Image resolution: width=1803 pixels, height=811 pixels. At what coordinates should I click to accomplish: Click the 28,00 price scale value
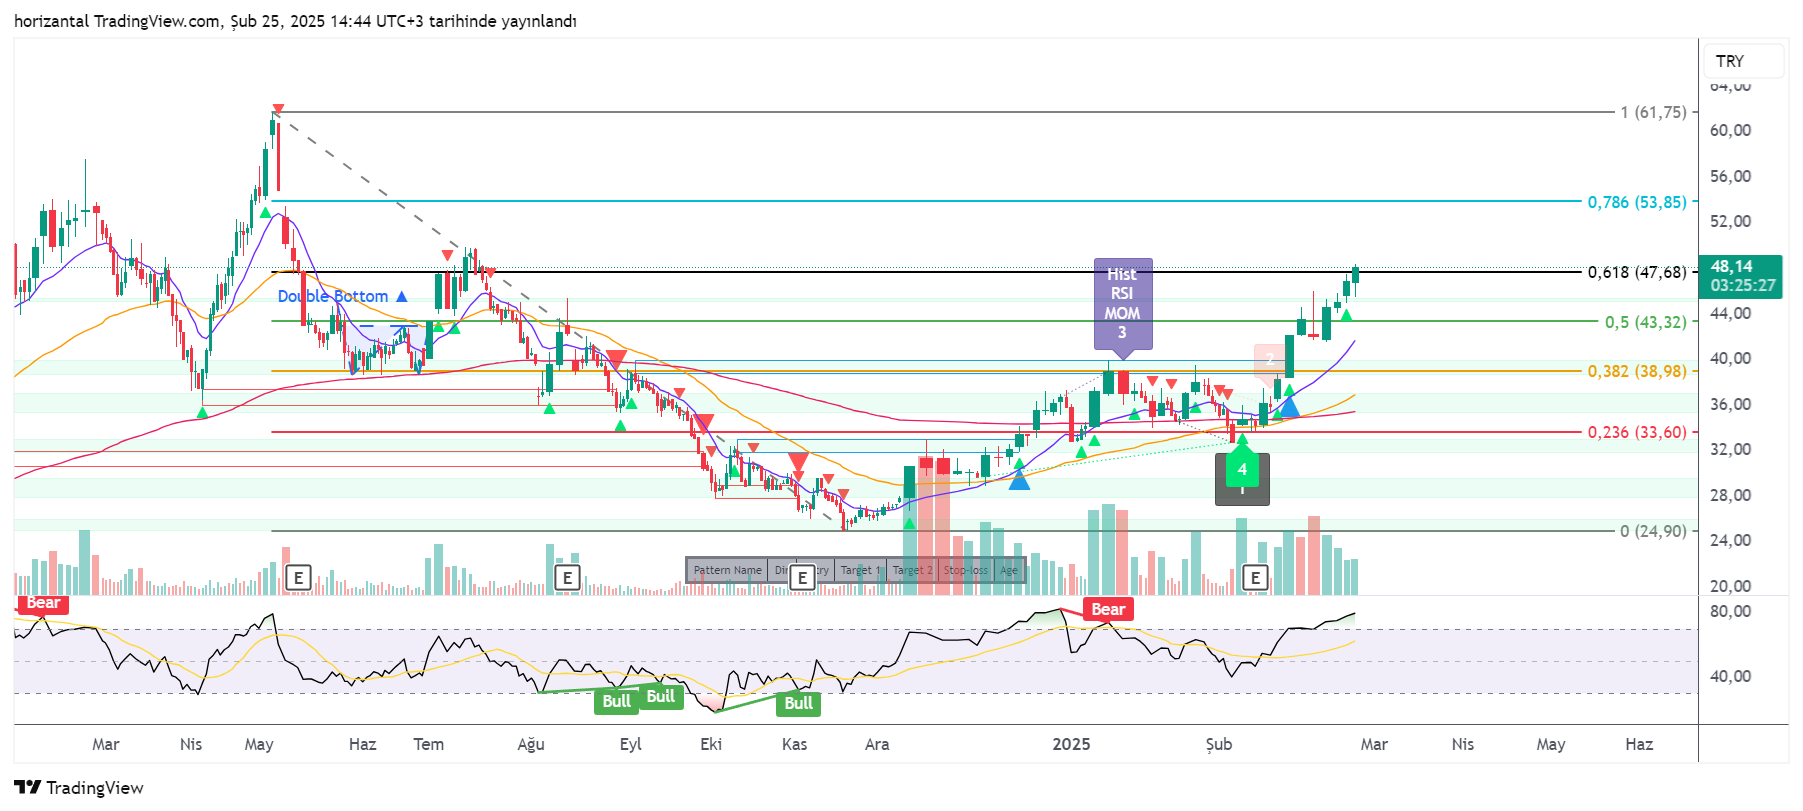coord(1731,495)
